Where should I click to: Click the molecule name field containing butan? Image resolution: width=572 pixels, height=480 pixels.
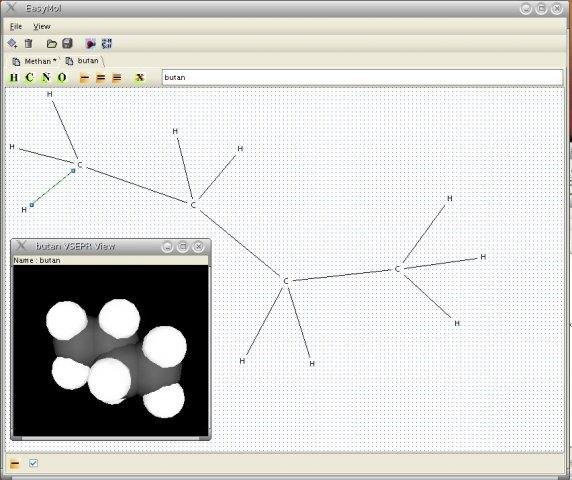(362, 77)
